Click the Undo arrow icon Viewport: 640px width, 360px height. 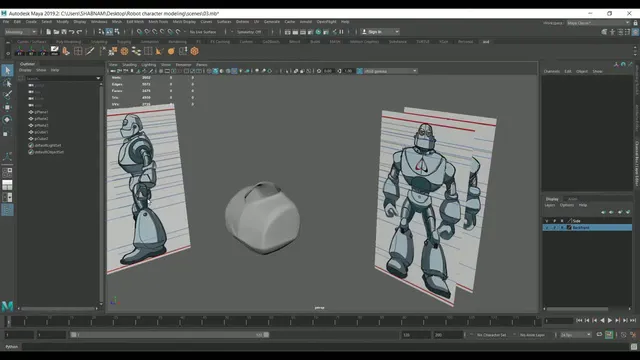pyautogui.click(x=72, y=32)
